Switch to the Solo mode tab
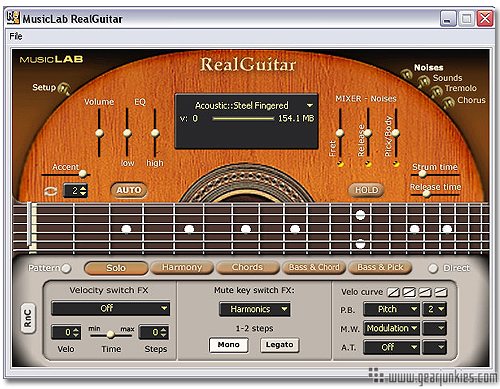 tap(116, 268)
